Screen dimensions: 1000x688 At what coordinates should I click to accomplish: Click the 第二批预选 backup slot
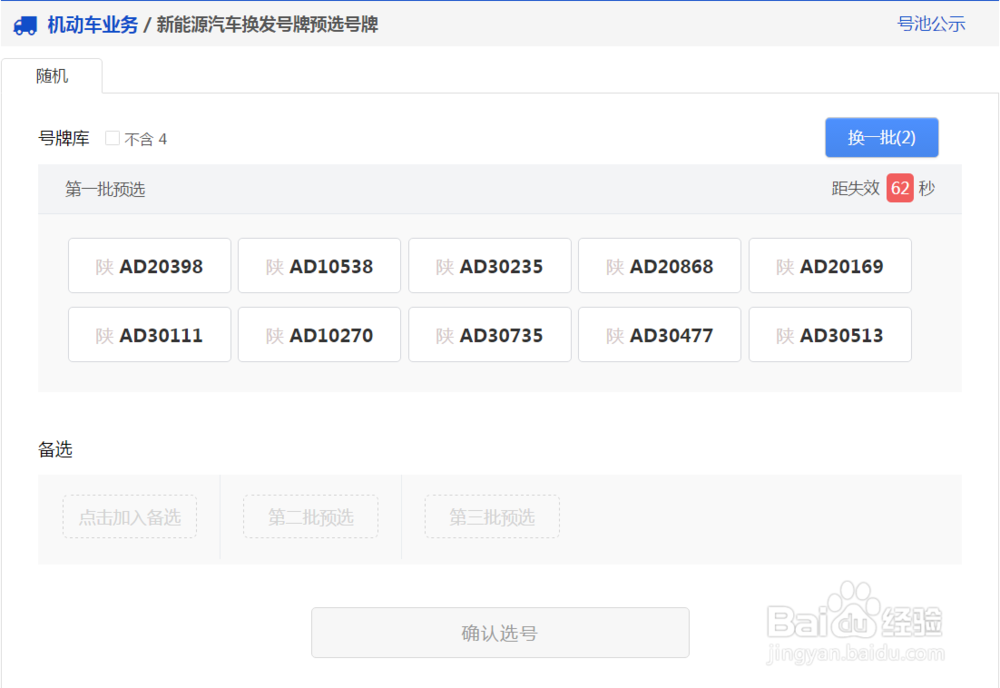click(x=310, y=517)
